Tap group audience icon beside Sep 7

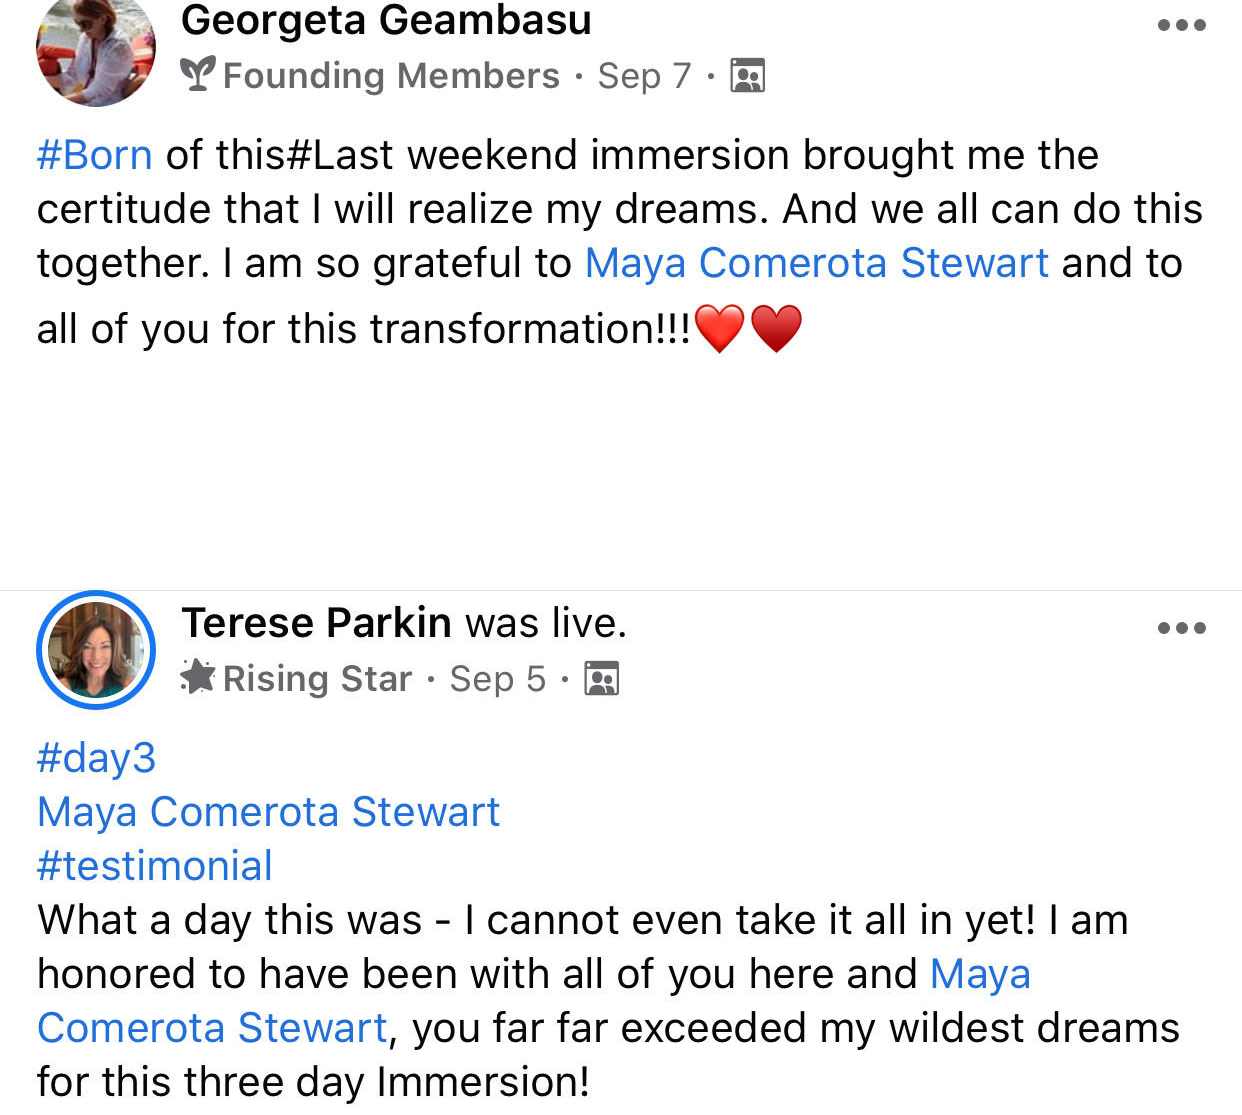coord(747,76)
